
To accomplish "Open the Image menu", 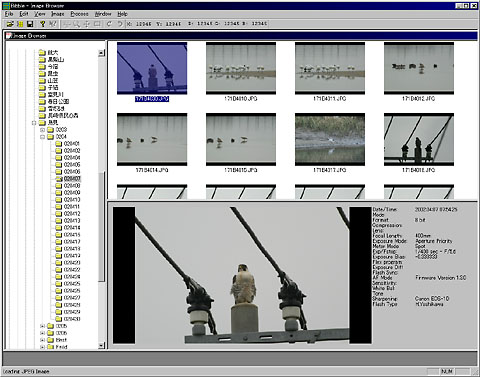I will 58,14.
